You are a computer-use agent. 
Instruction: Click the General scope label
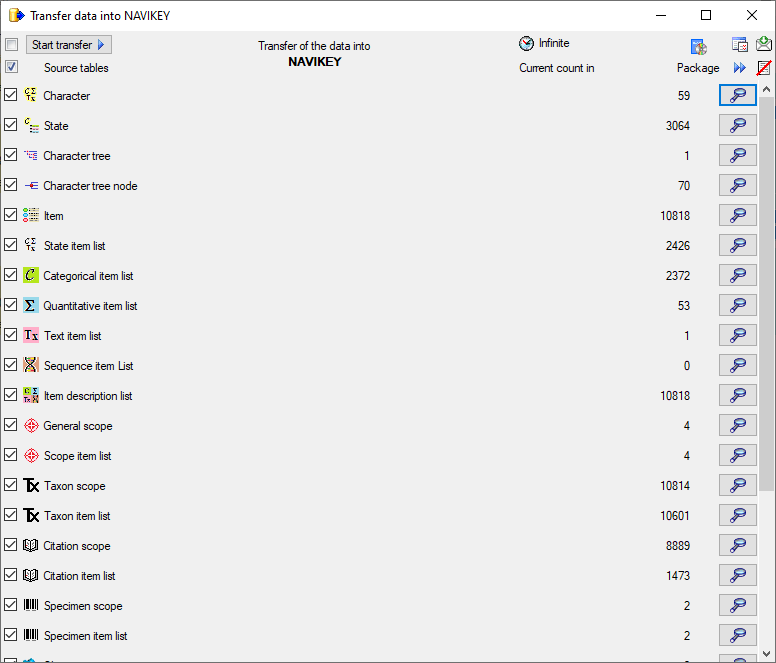[78, 426]
